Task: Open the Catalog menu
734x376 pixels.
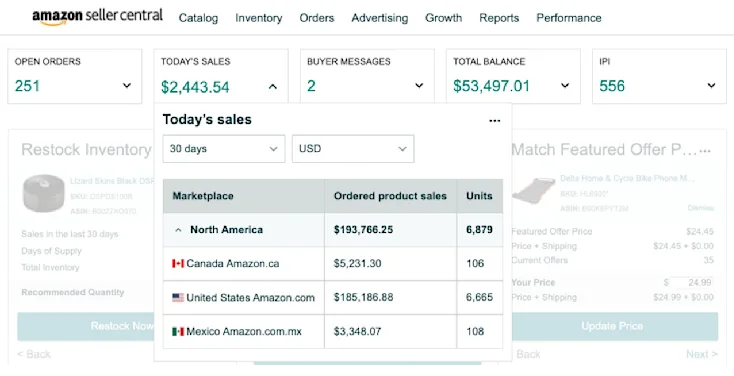Action: [198, 18]
